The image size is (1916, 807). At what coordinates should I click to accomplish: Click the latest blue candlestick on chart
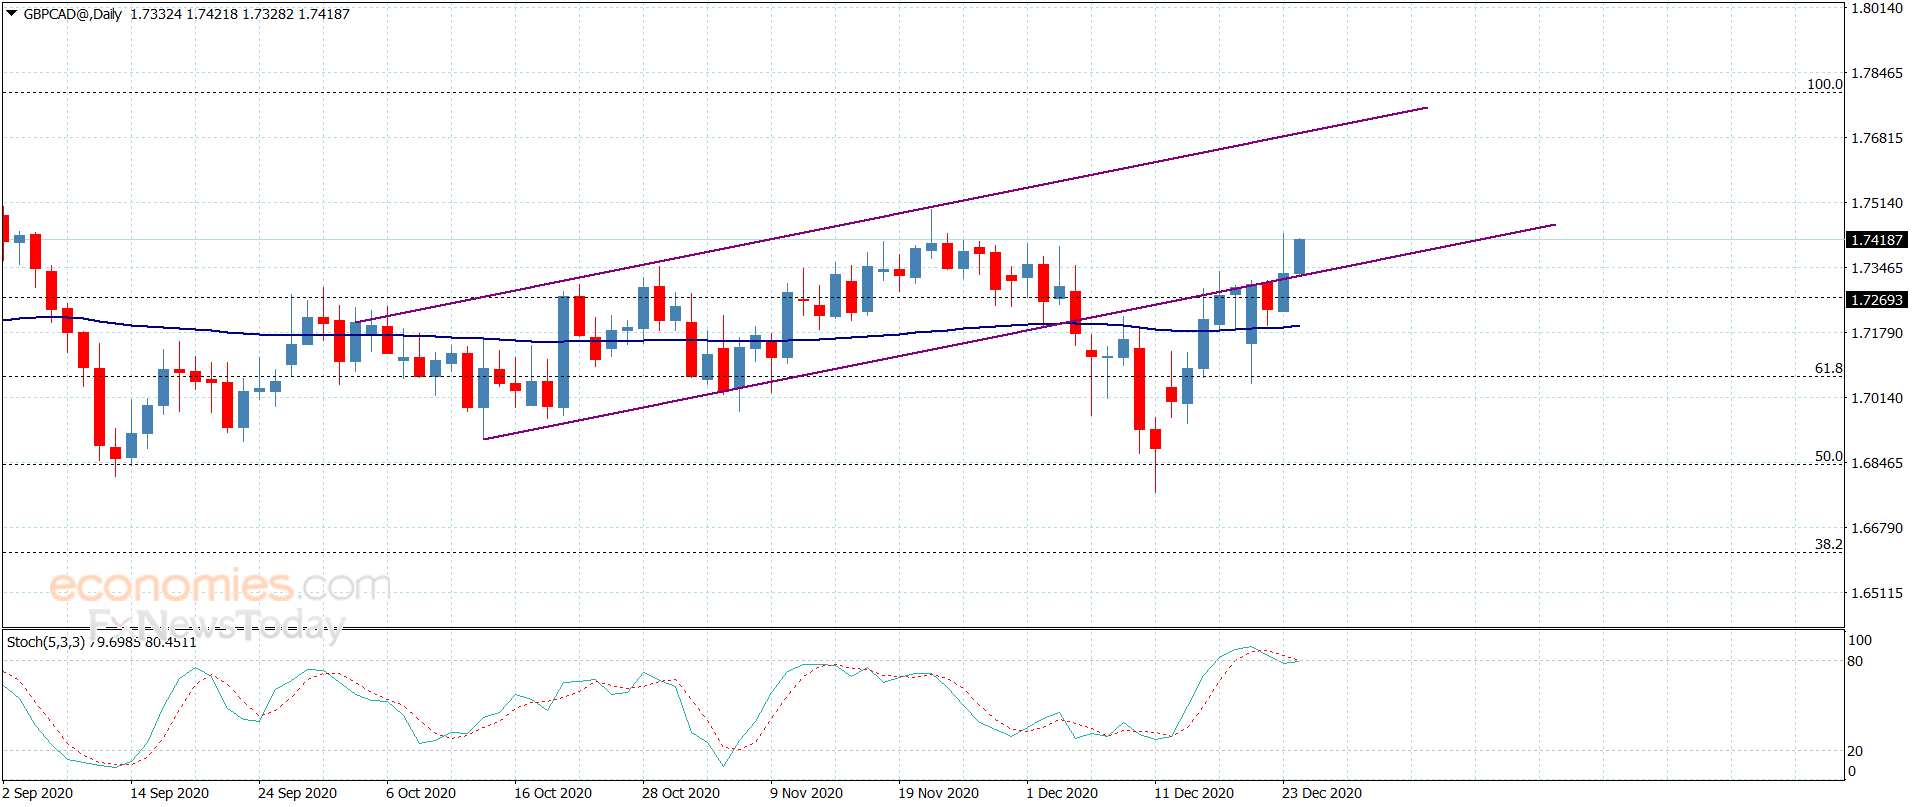tap(1300, 256)
